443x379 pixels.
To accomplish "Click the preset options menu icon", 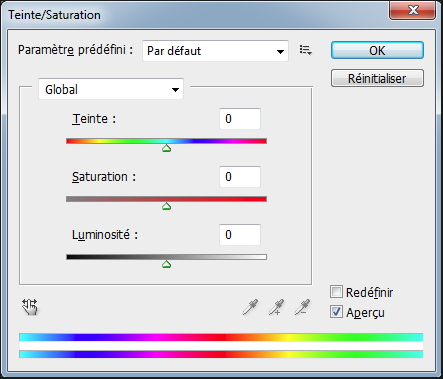I will point(305,50).
